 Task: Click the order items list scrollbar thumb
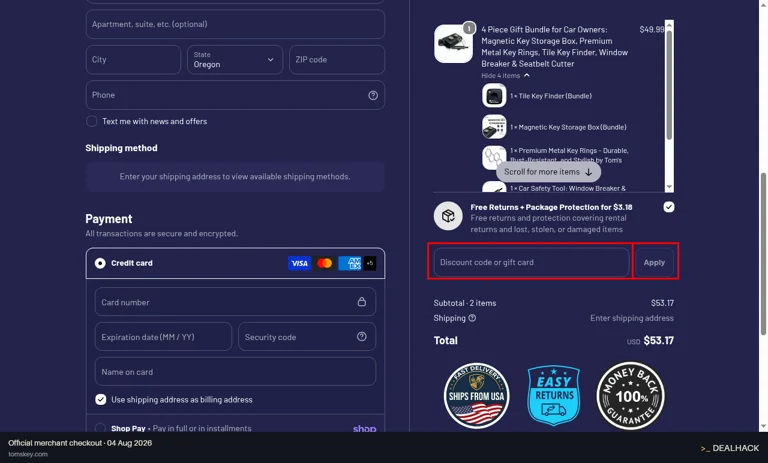(x=669, y=85)
